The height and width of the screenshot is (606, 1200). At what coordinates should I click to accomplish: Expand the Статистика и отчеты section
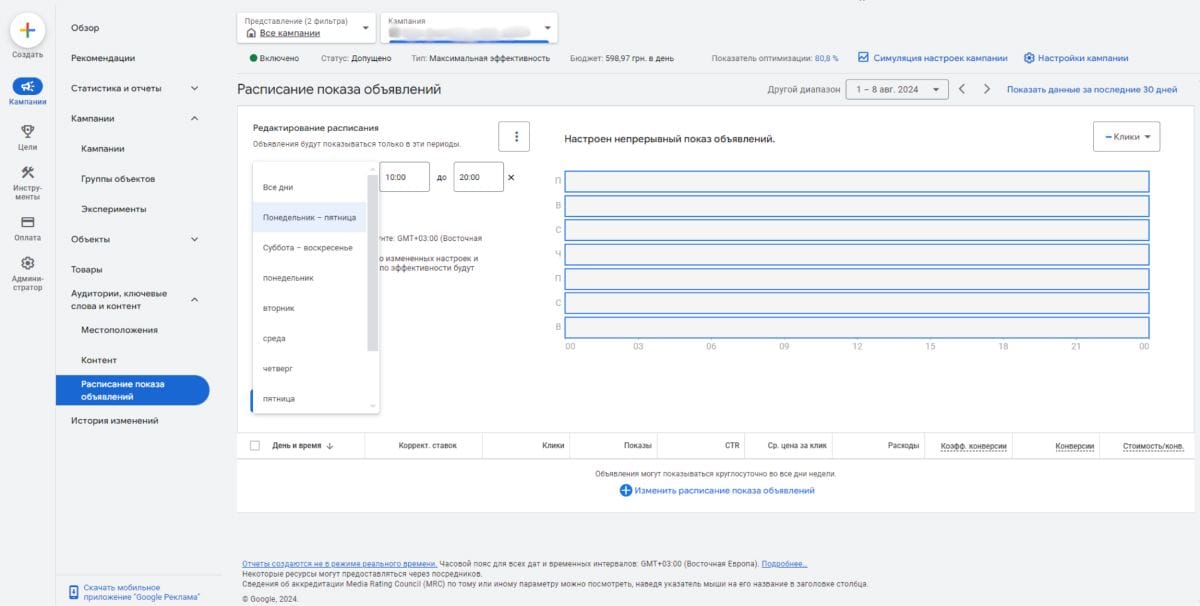tap(194, 88)
